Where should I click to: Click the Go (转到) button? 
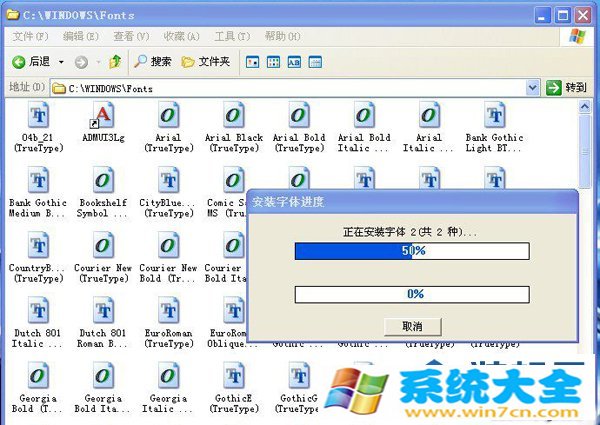click(x=566, y=88)
